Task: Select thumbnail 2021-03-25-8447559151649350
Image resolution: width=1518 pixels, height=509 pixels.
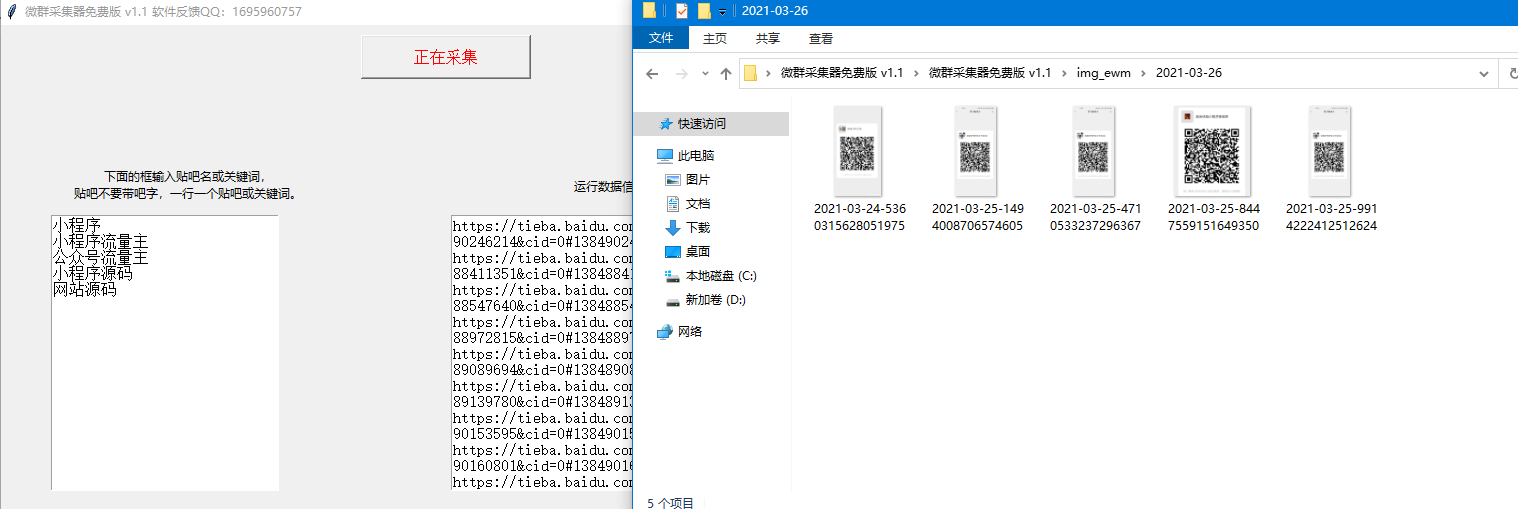Action: pyautogui.click(x=1213, y=151)
